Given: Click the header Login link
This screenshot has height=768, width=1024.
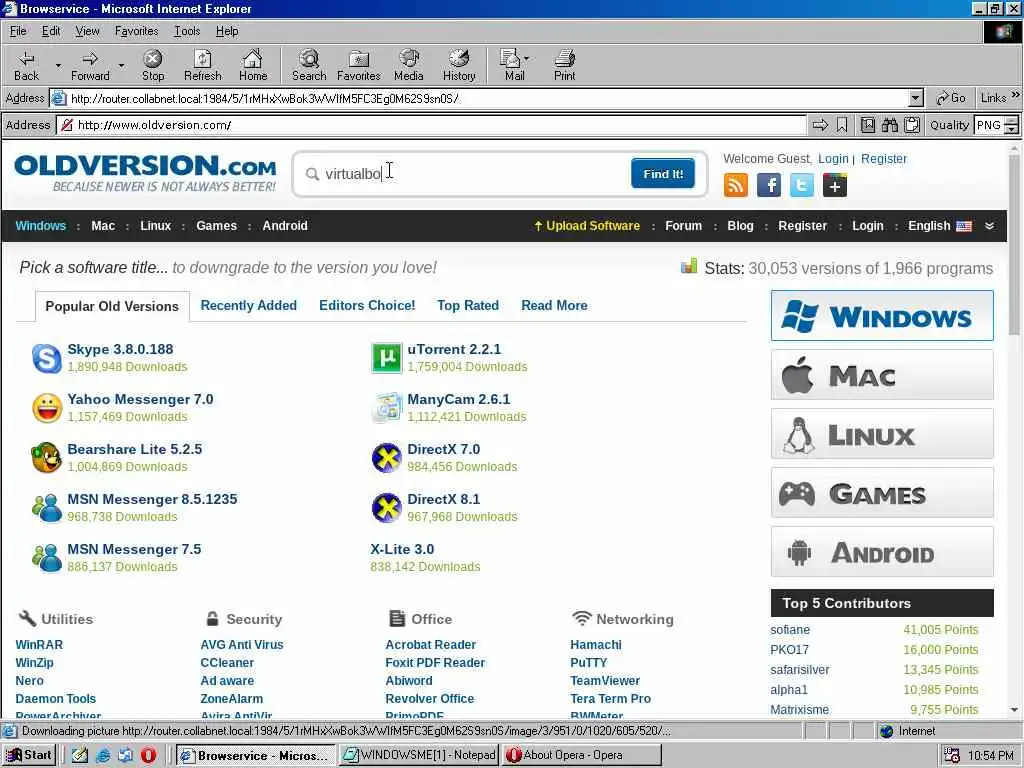Looking at the screenshot, I should [x=833, y=159].
